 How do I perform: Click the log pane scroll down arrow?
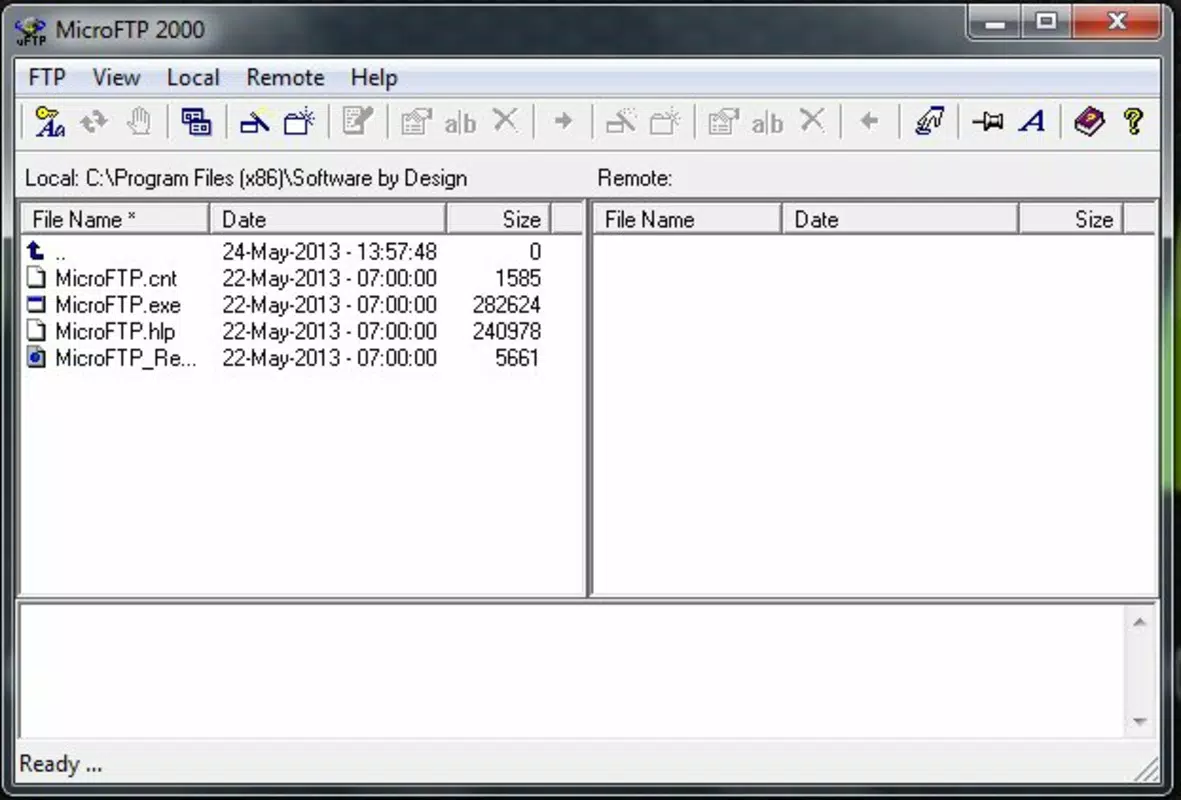[1139, 722]
